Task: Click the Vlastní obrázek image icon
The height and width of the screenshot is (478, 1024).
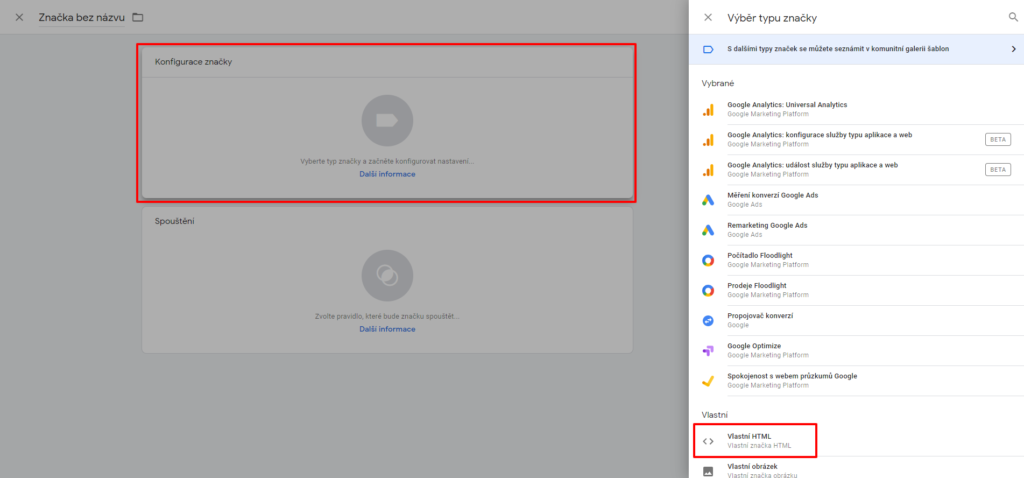Action: (x=708, y=471)
